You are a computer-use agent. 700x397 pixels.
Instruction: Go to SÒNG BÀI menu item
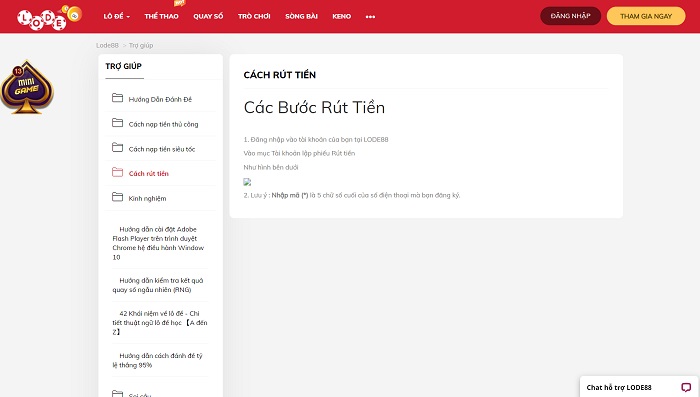(301, 17)
